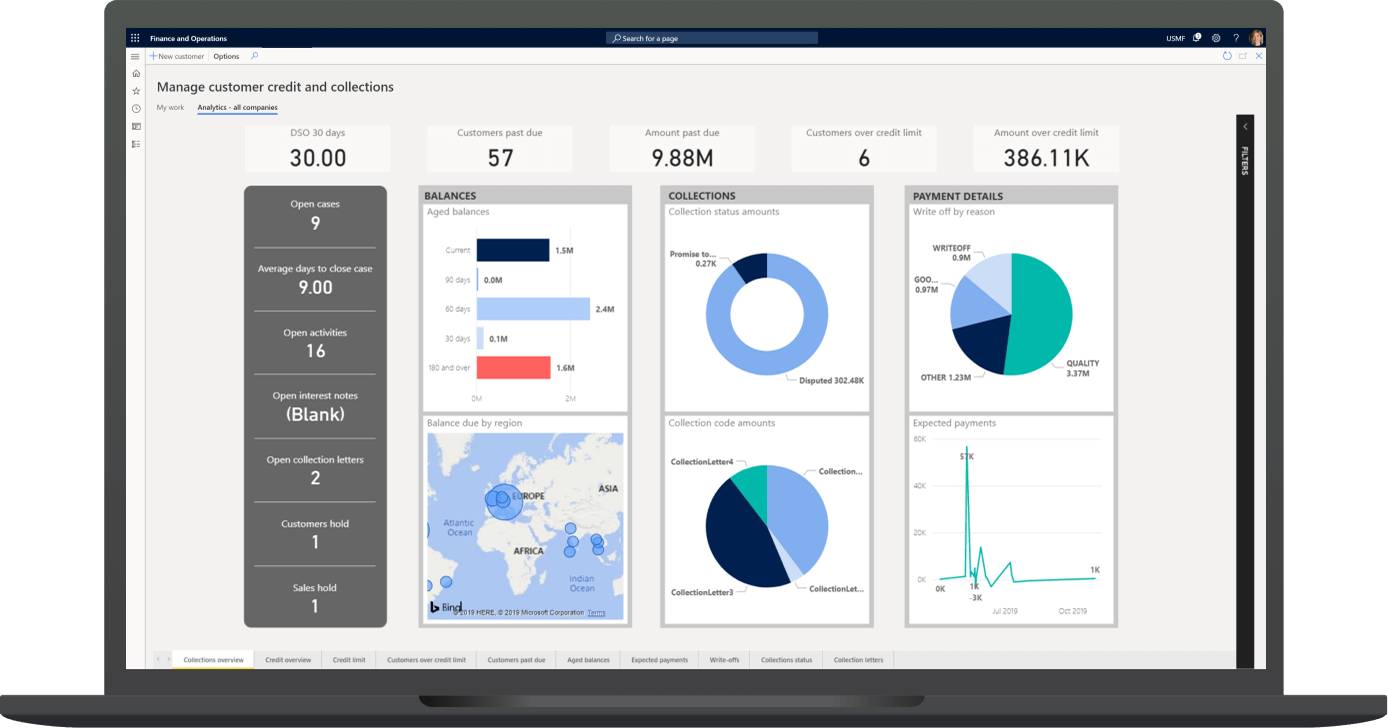This screenshot has width=1388, height=728.
Task: Open the settings gear icon
Action: click(x=1216, y=38)
